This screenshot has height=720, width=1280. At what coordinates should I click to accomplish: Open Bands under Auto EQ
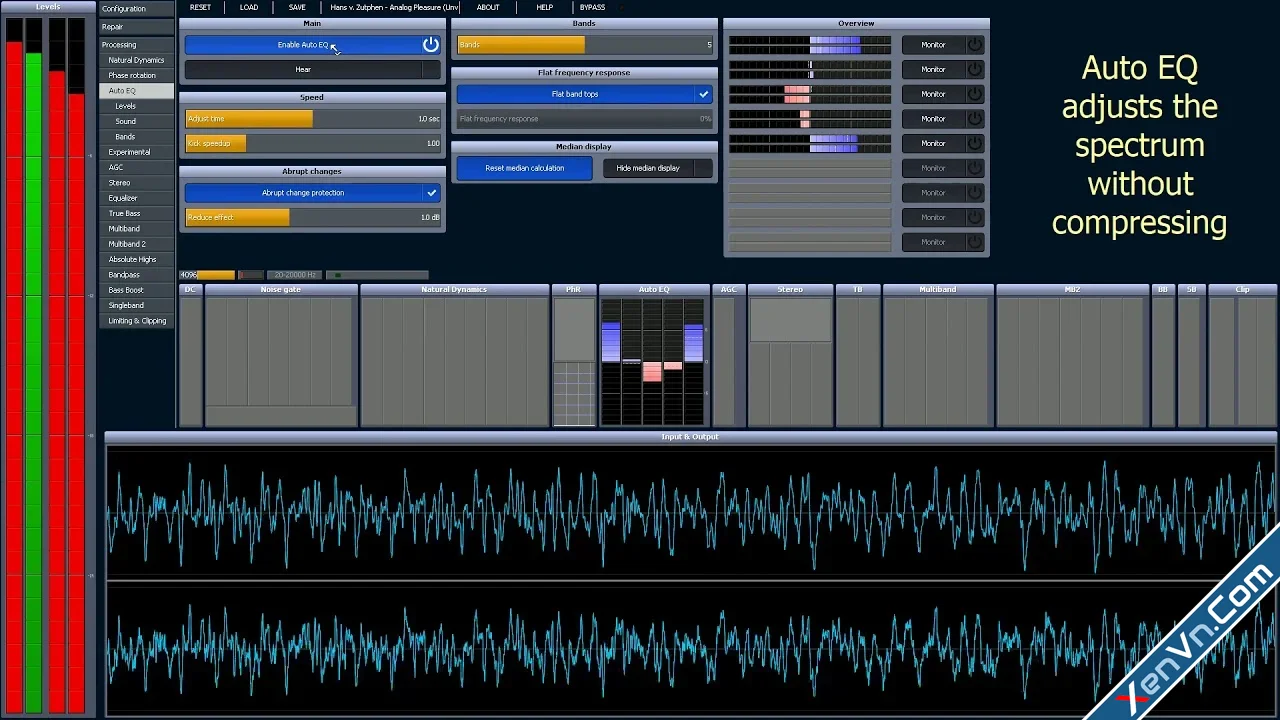point(136,137)
